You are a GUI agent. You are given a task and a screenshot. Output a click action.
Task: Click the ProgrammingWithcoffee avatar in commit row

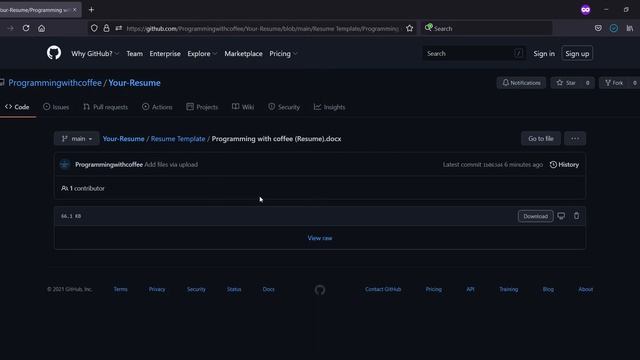point(64,164)
